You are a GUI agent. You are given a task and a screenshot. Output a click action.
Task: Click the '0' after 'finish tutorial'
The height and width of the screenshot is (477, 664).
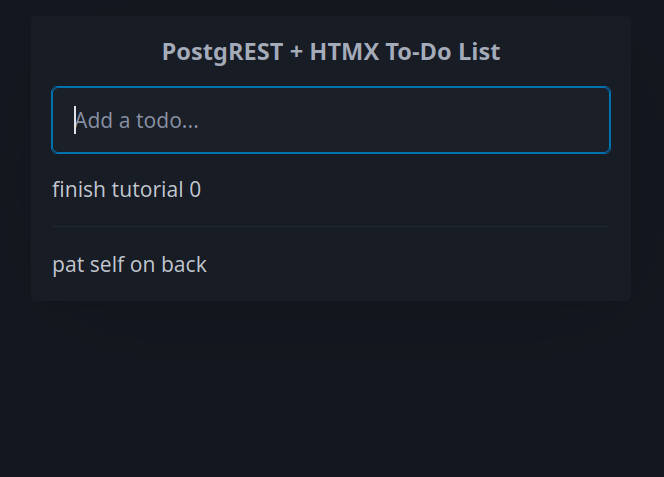coord(195,189)
